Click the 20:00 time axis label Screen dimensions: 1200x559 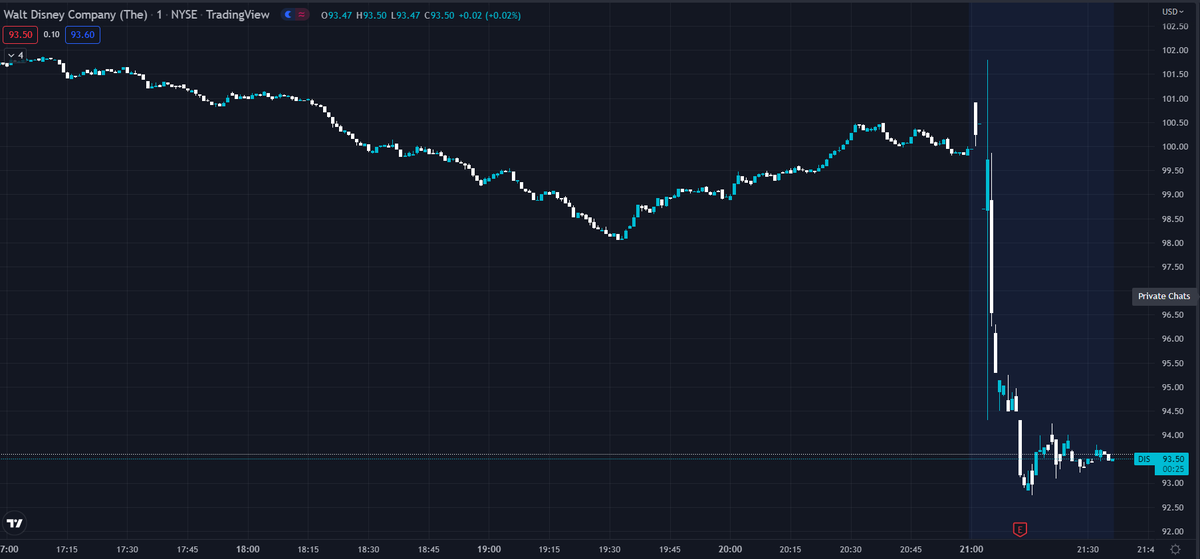[730, 549]
